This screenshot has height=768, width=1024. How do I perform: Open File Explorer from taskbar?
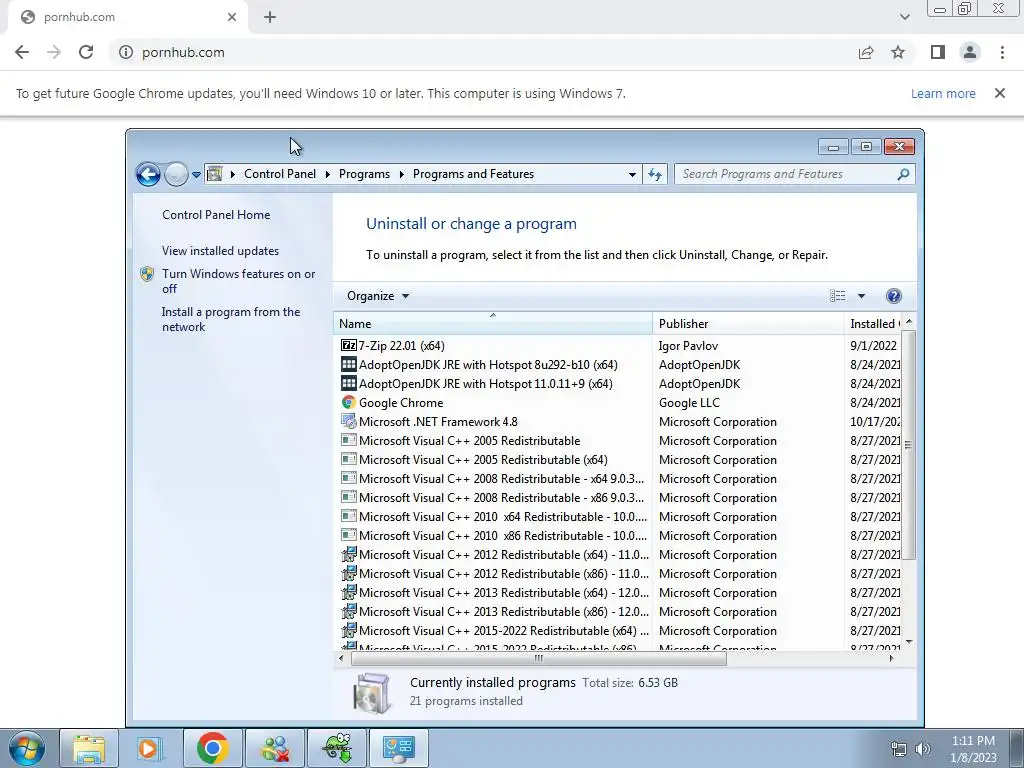[89, 748]
